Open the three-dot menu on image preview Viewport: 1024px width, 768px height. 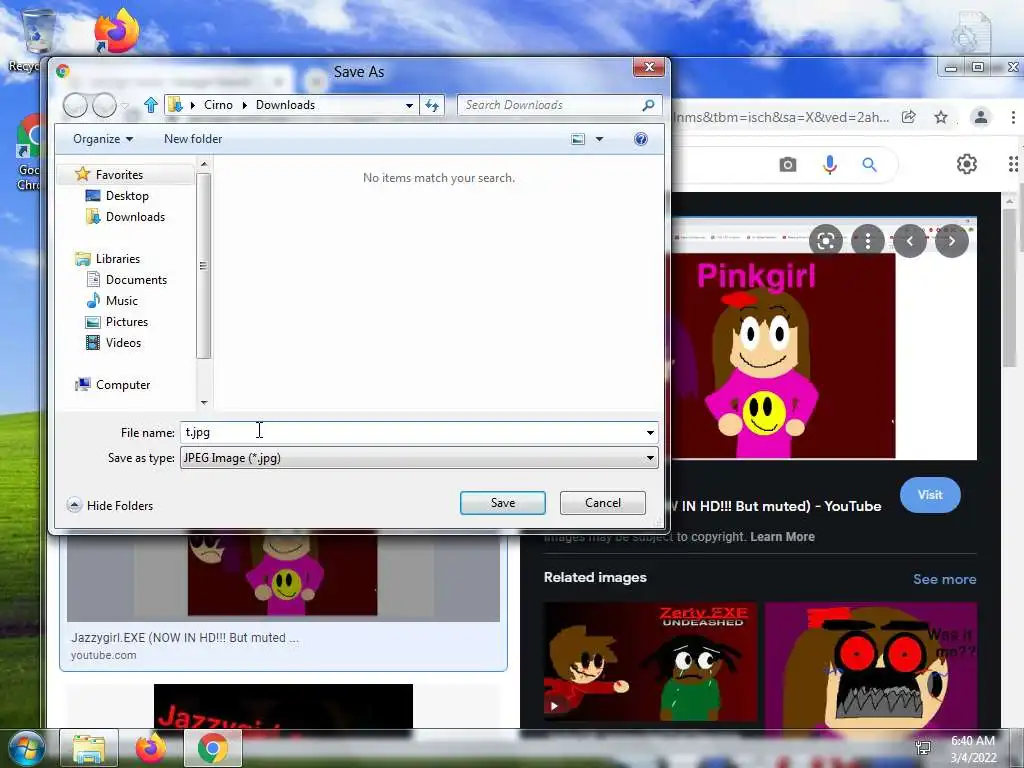868,241
